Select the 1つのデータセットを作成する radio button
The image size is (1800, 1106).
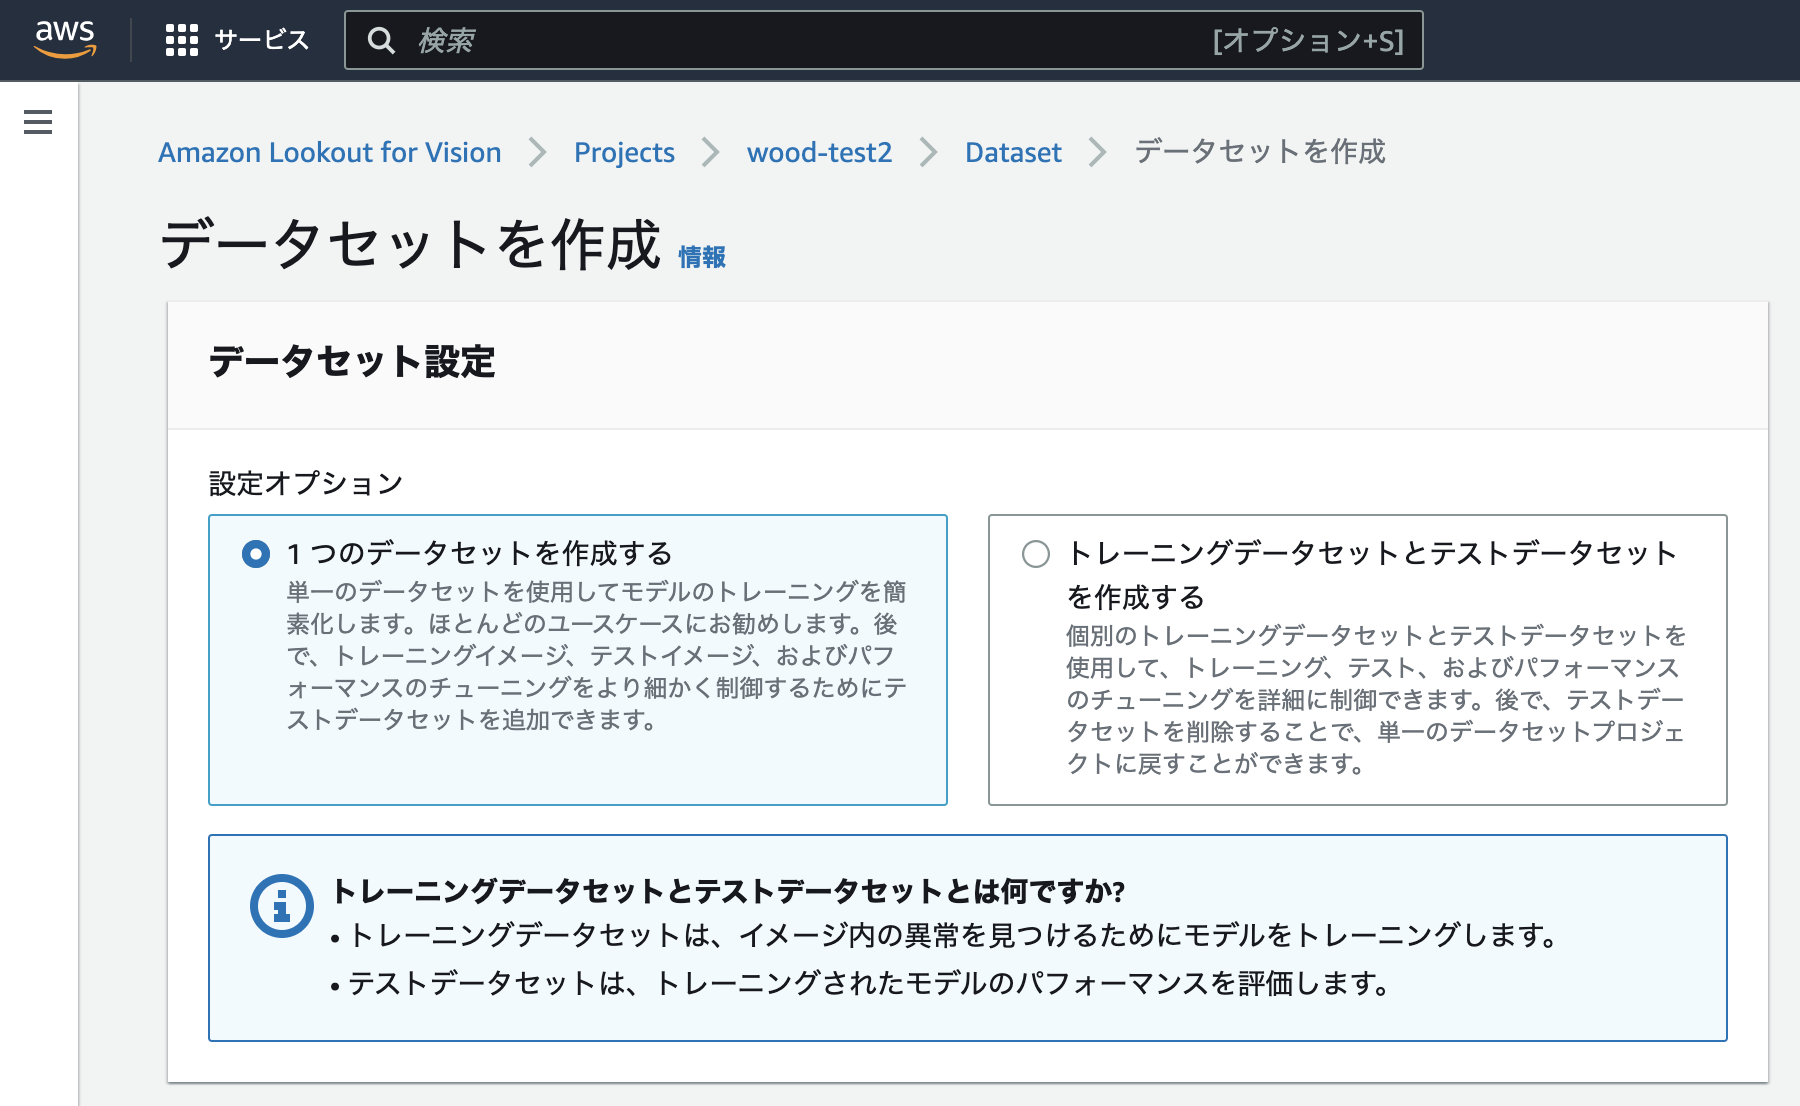click(x=256, y=553)
